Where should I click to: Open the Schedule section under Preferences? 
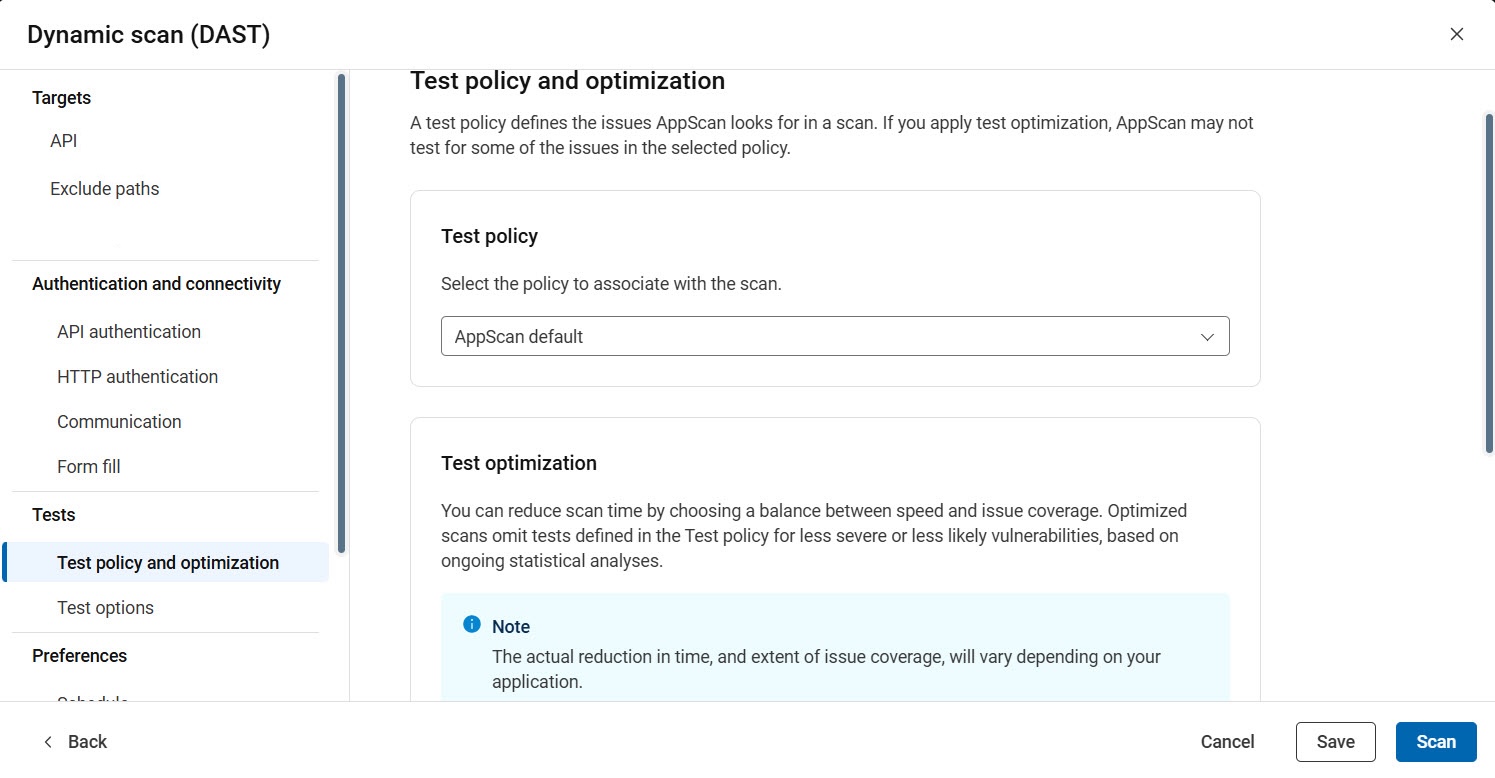(92, 700)
